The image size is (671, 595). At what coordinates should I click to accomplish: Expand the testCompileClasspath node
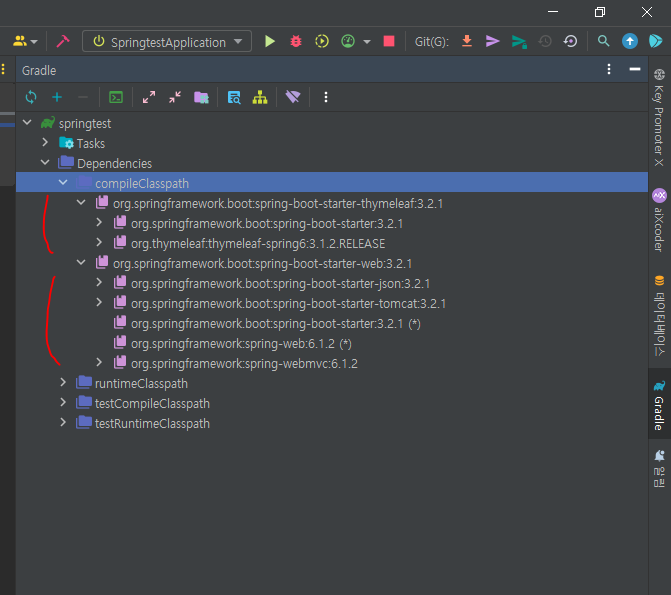click(x=63, y=402)
